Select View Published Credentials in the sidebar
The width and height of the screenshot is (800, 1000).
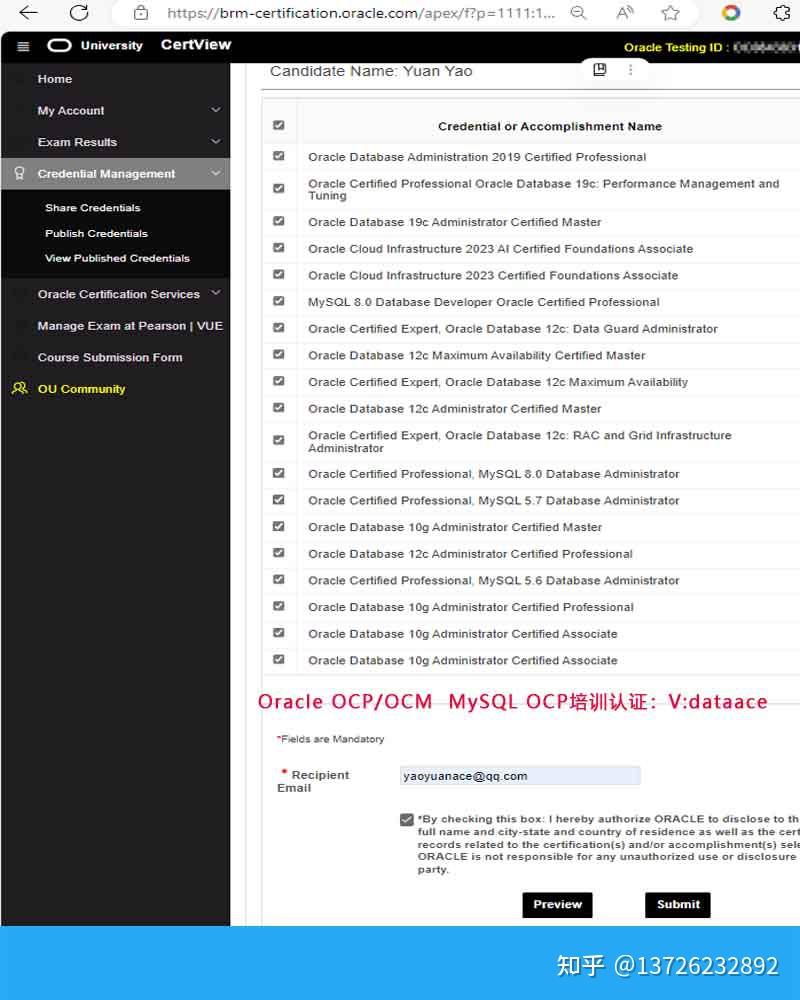tap(121, 258)
